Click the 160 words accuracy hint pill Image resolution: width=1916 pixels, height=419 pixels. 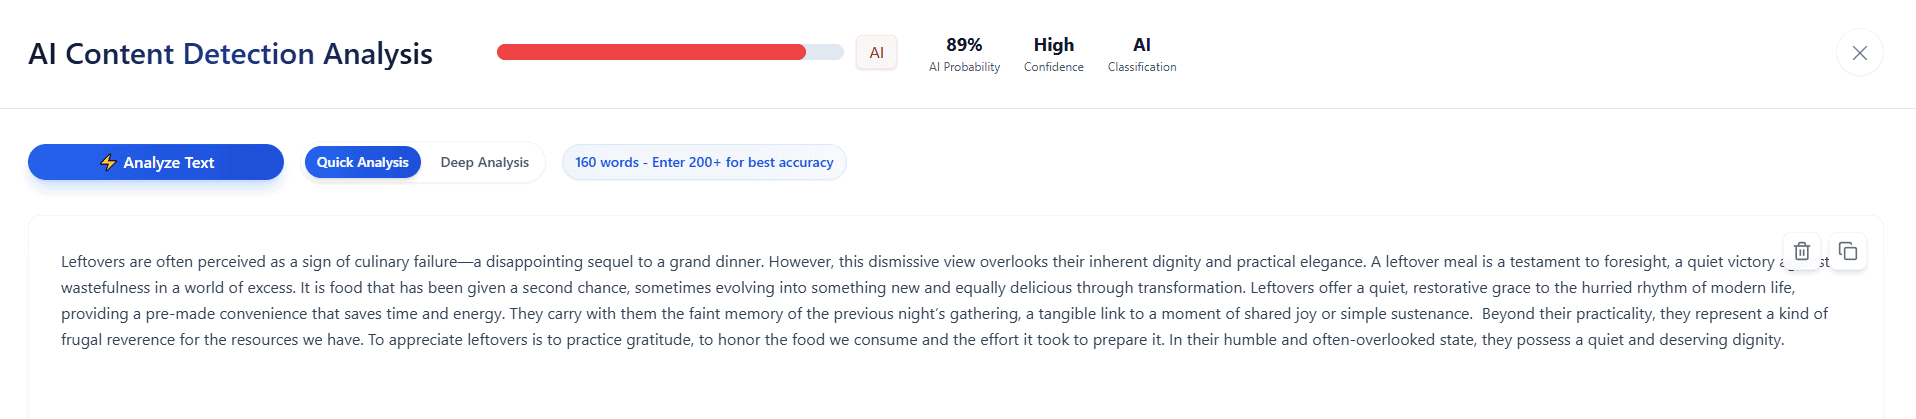704,162
